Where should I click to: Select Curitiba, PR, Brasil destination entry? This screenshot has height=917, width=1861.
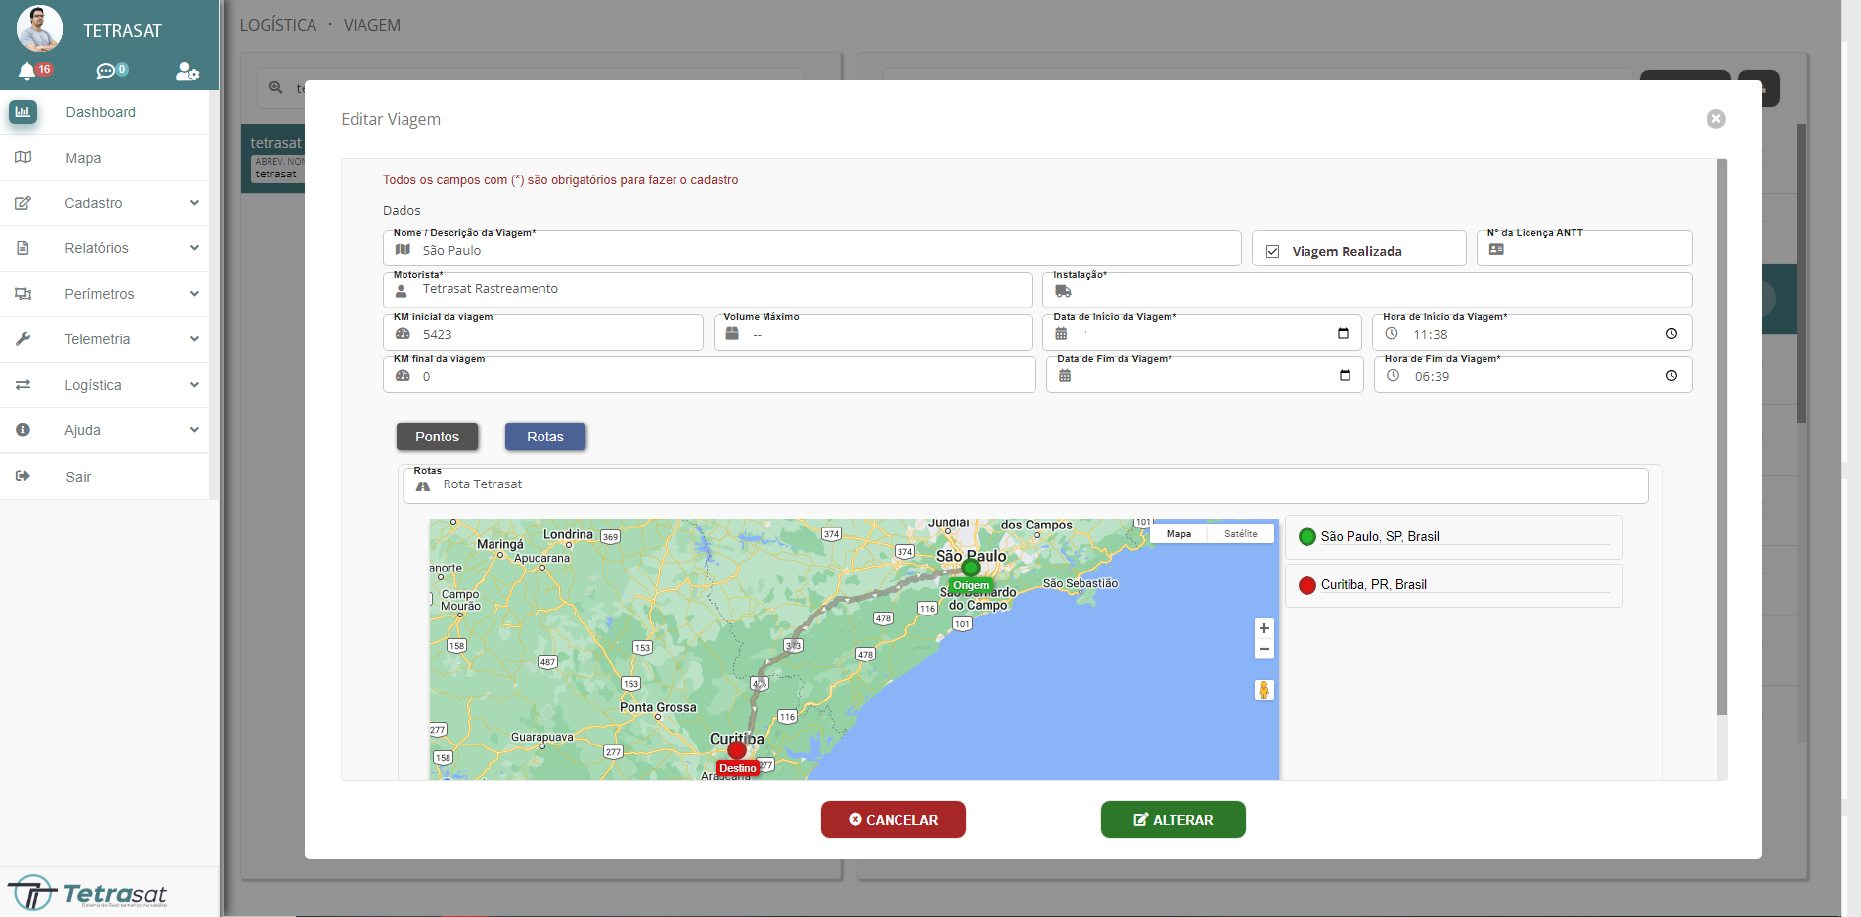1453,585
